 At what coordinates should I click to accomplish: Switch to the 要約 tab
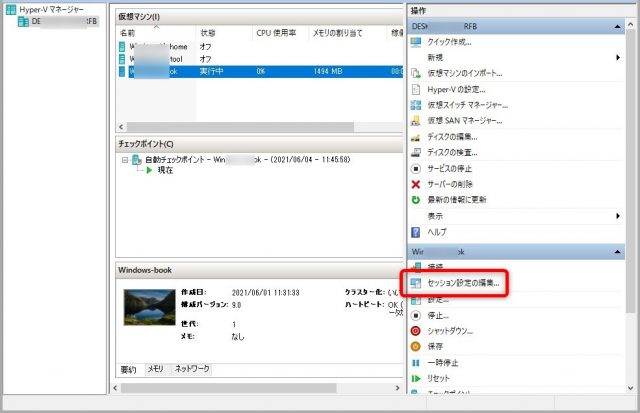129,370
